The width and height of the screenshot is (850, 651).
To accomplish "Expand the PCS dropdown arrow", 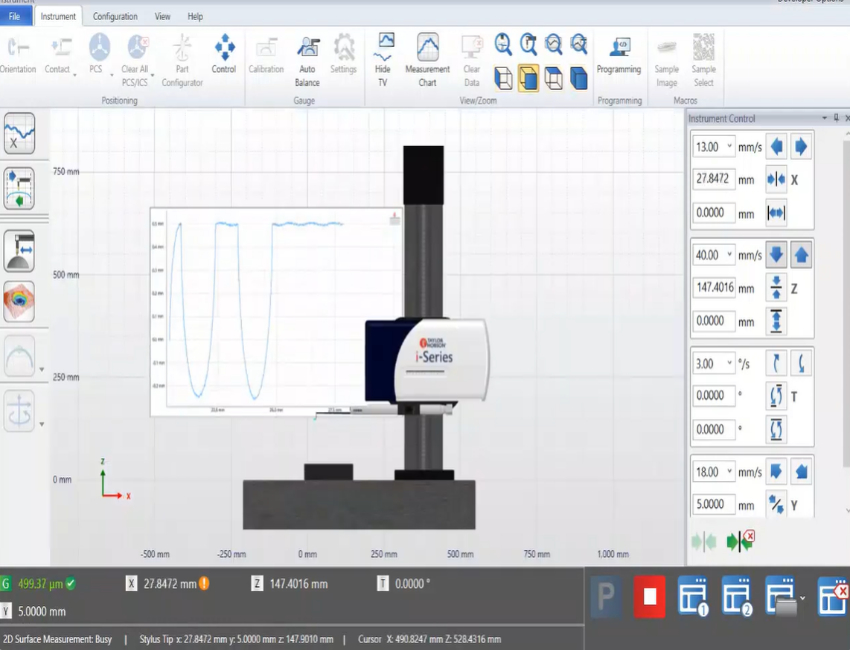I will coord(112,75).
